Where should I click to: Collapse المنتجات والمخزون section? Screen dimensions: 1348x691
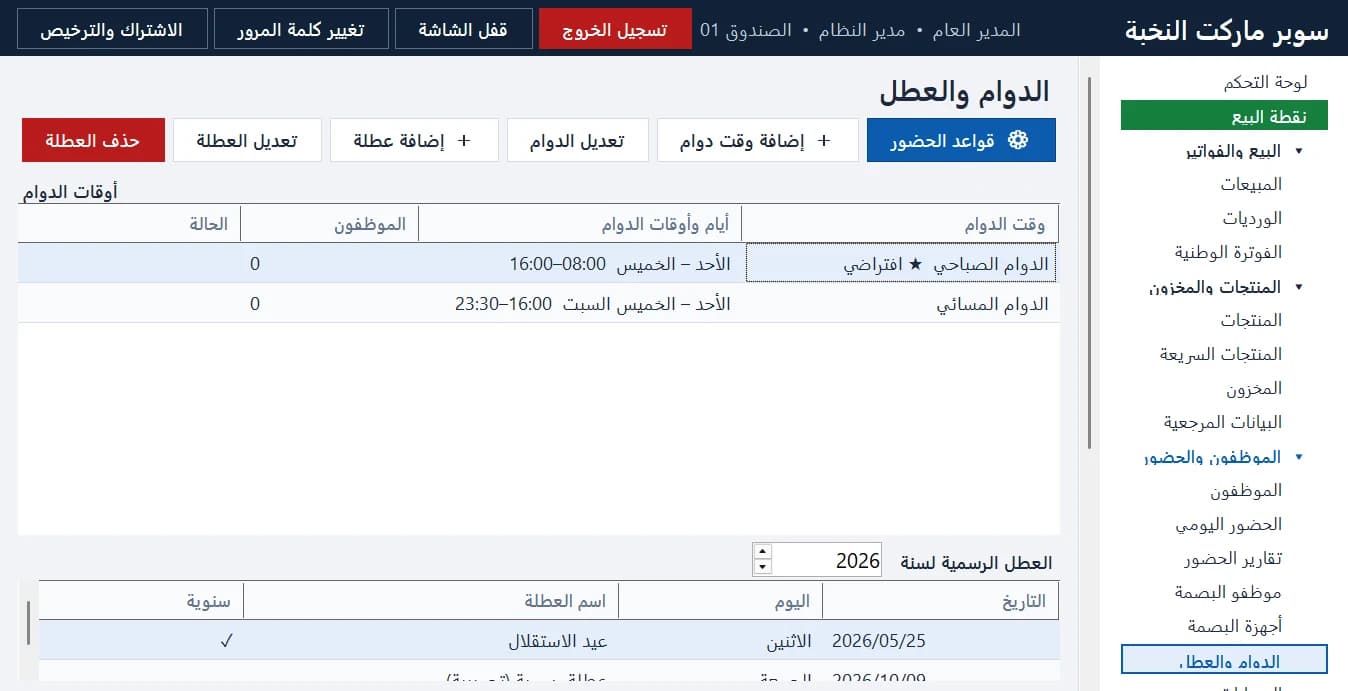(x=1299, y=287)
